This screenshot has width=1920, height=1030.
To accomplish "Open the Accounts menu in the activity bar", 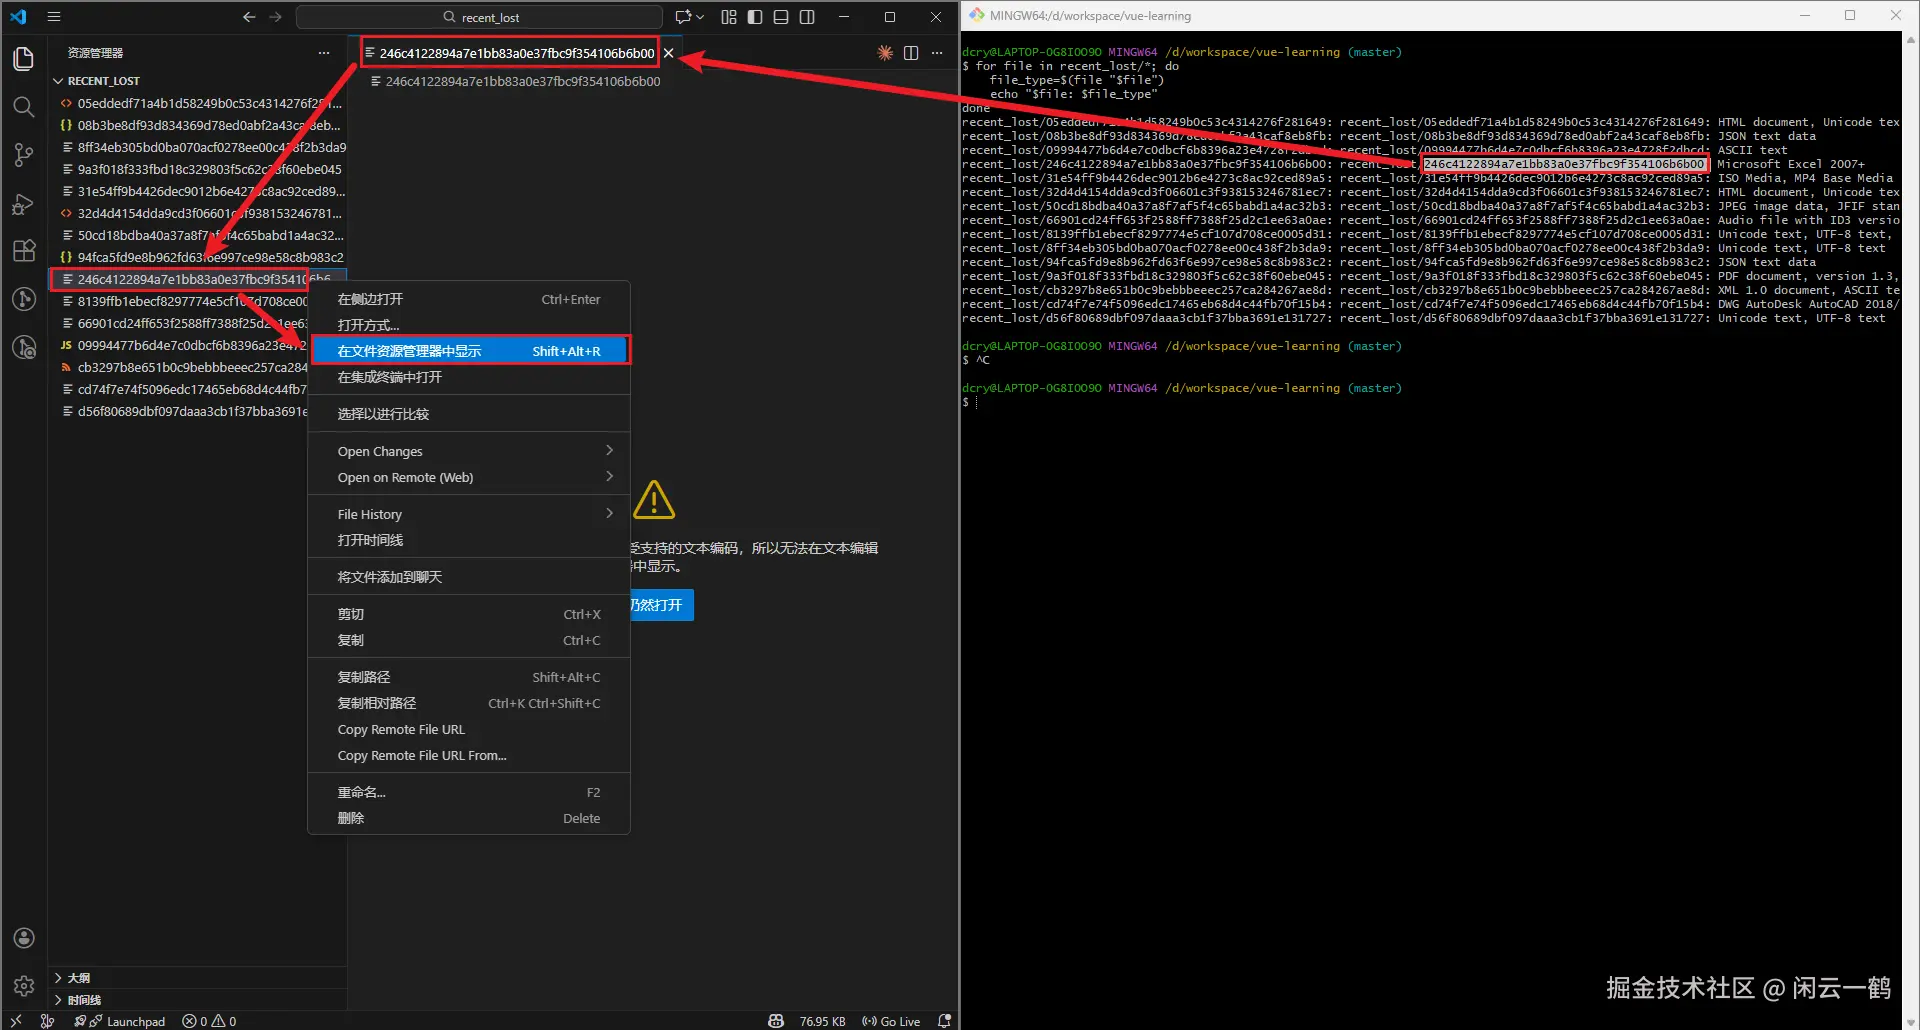I will coord(24,938).
